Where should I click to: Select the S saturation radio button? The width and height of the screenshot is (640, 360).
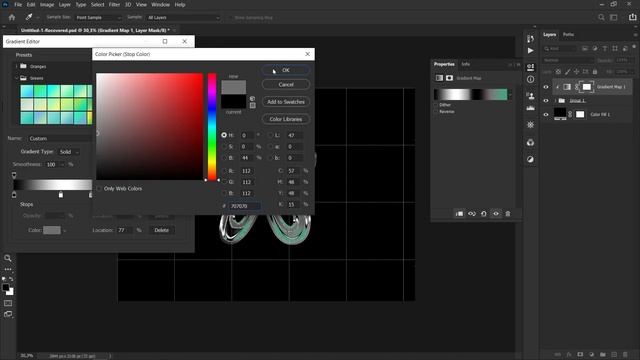[224, 147]
